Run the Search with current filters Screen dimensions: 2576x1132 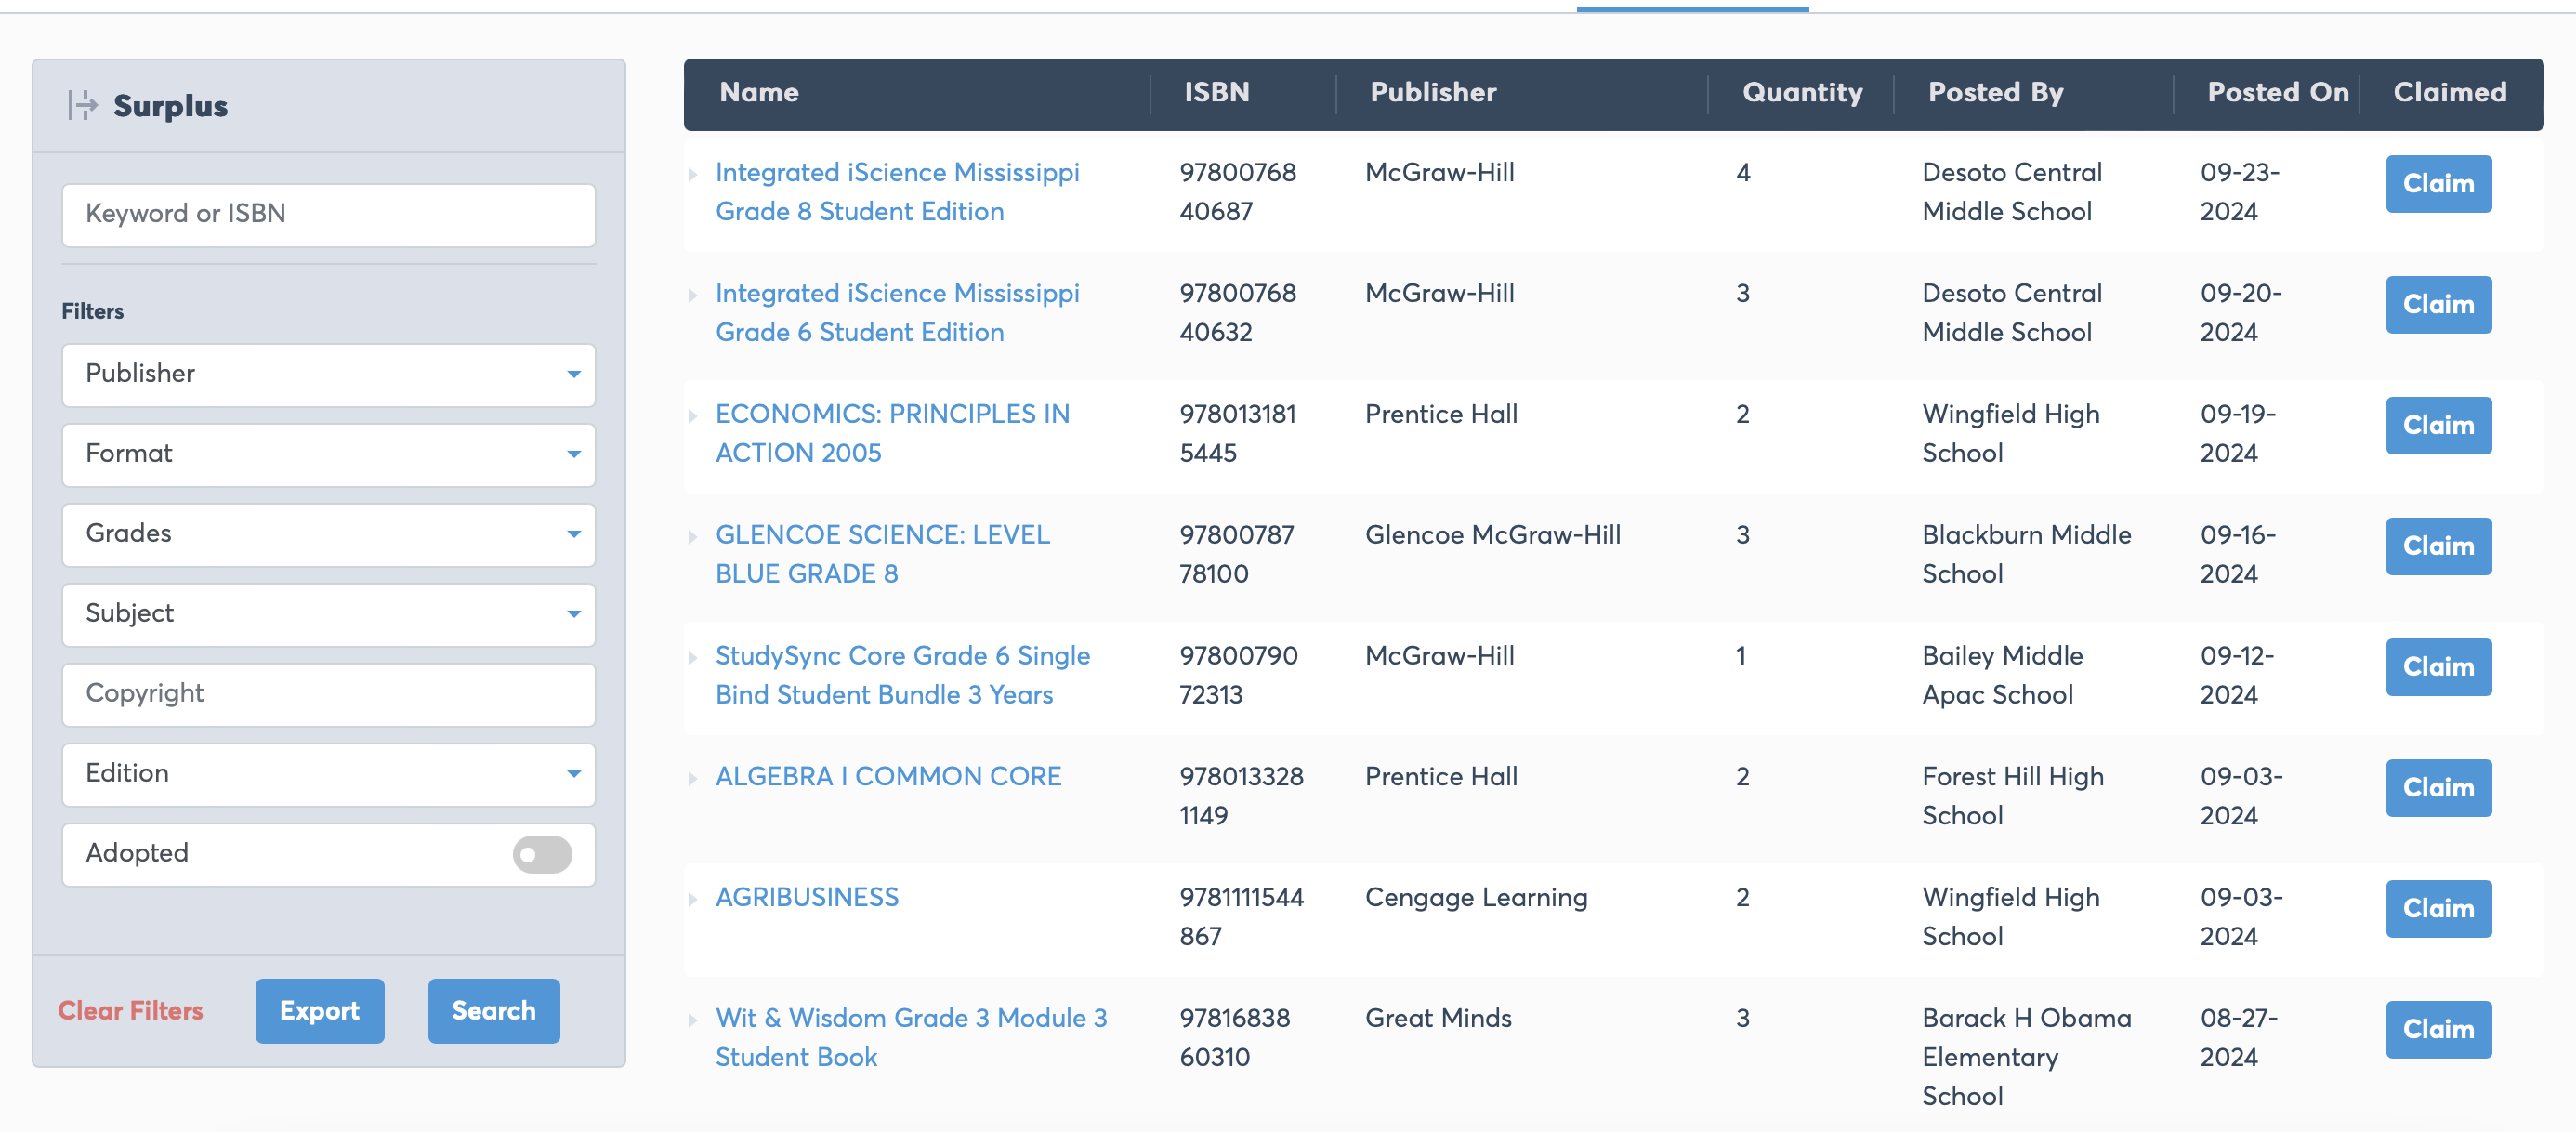[x=494, y=1010]
